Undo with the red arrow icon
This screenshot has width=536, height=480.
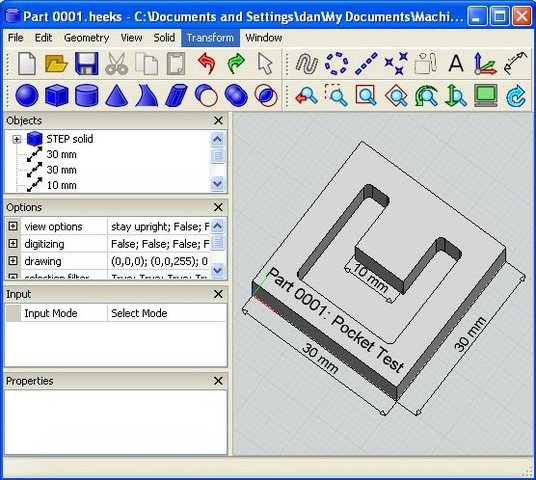pos(206,64)
